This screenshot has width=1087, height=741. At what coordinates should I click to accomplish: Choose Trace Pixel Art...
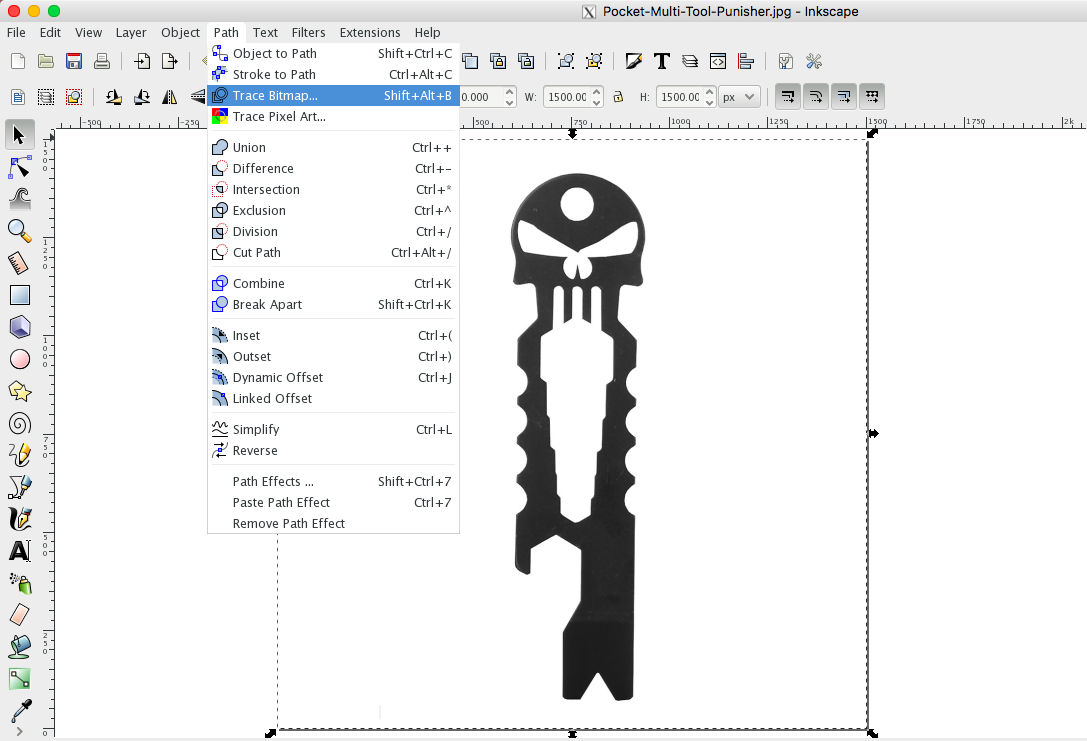click(333, 116)
